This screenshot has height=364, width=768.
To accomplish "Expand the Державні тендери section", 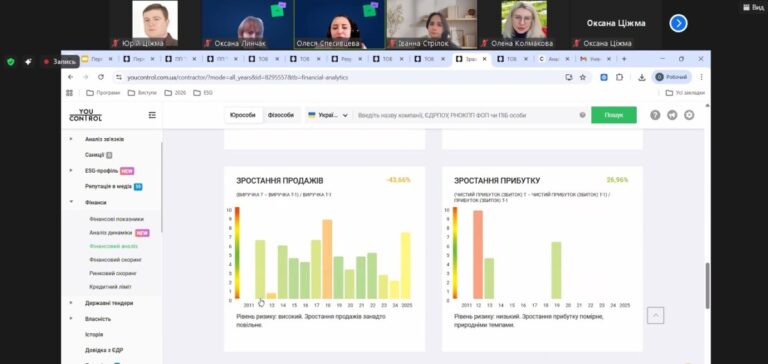I will (x=71, y=303).
